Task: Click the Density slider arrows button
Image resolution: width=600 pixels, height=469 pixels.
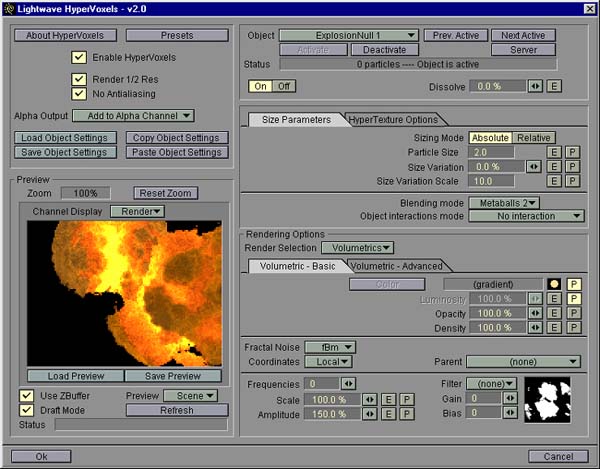Action: pos(535,327)
